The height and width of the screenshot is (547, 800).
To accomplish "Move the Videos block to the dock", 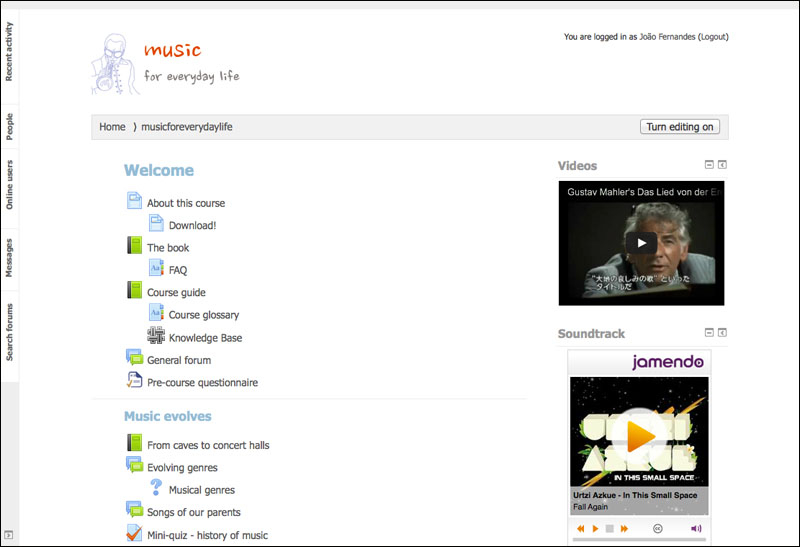I will coord(722,165).
